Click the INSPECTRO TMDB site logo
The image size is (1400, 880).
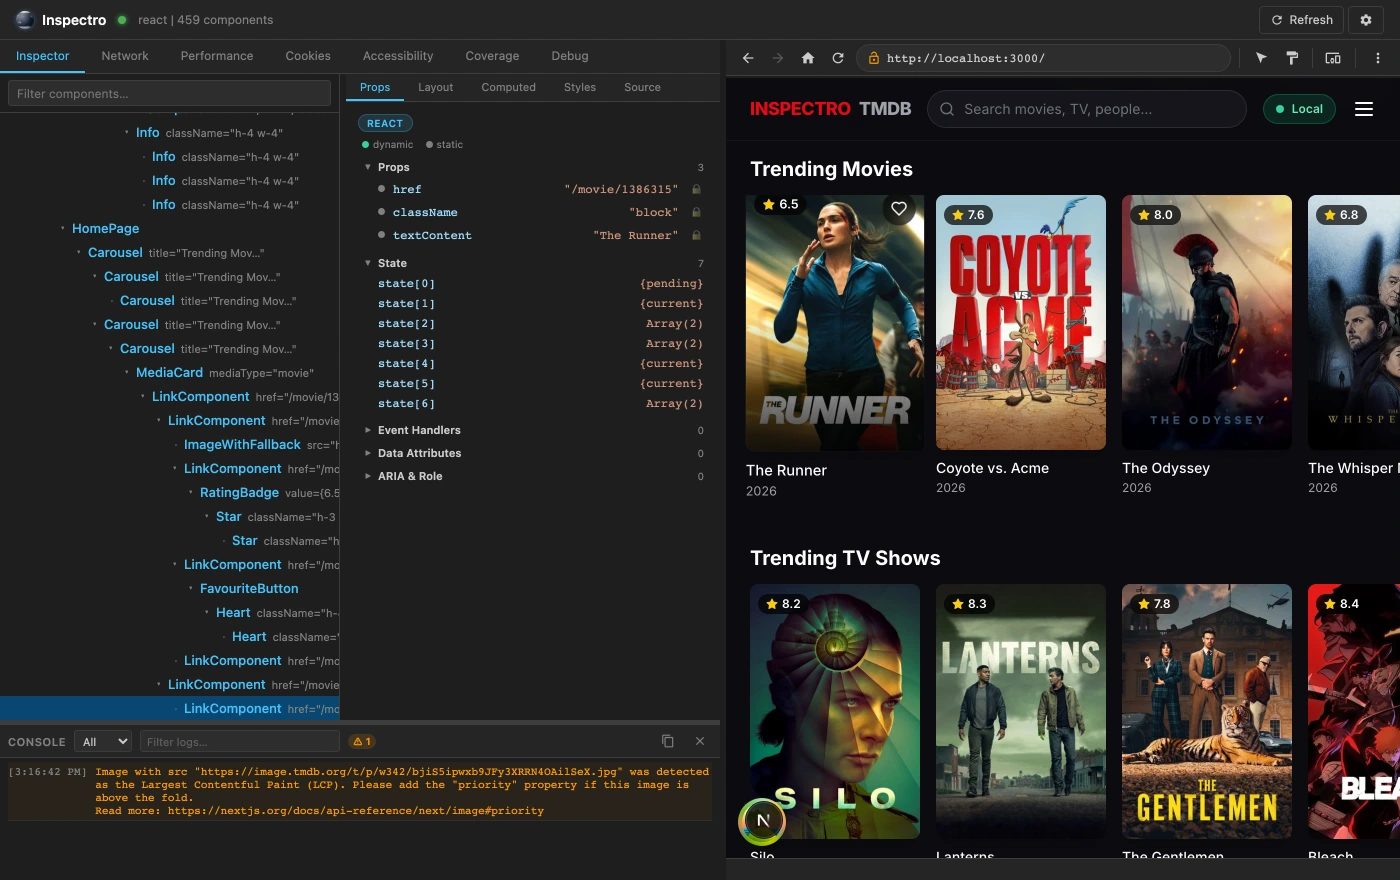(x=830, y=109)
